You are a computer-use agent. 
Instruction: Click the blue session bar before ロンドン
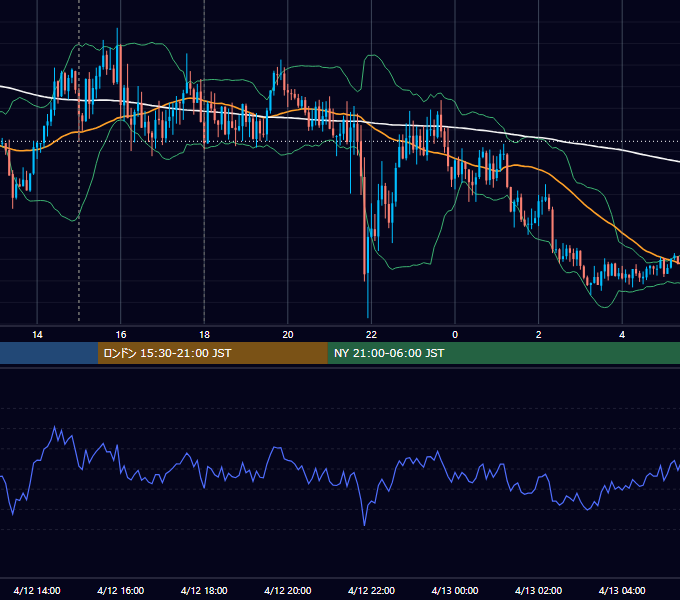pyautogui.click(x=49, y=353)
